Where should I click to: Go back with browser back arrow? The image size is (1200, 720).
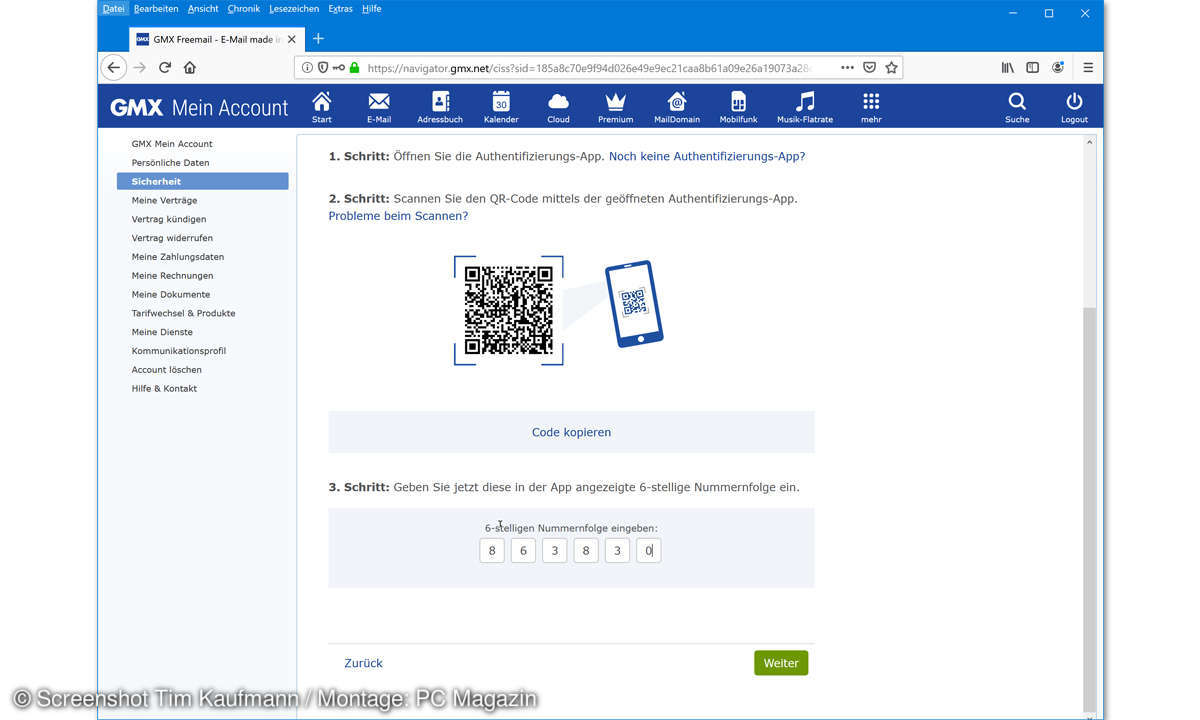(x=114, y=68)
